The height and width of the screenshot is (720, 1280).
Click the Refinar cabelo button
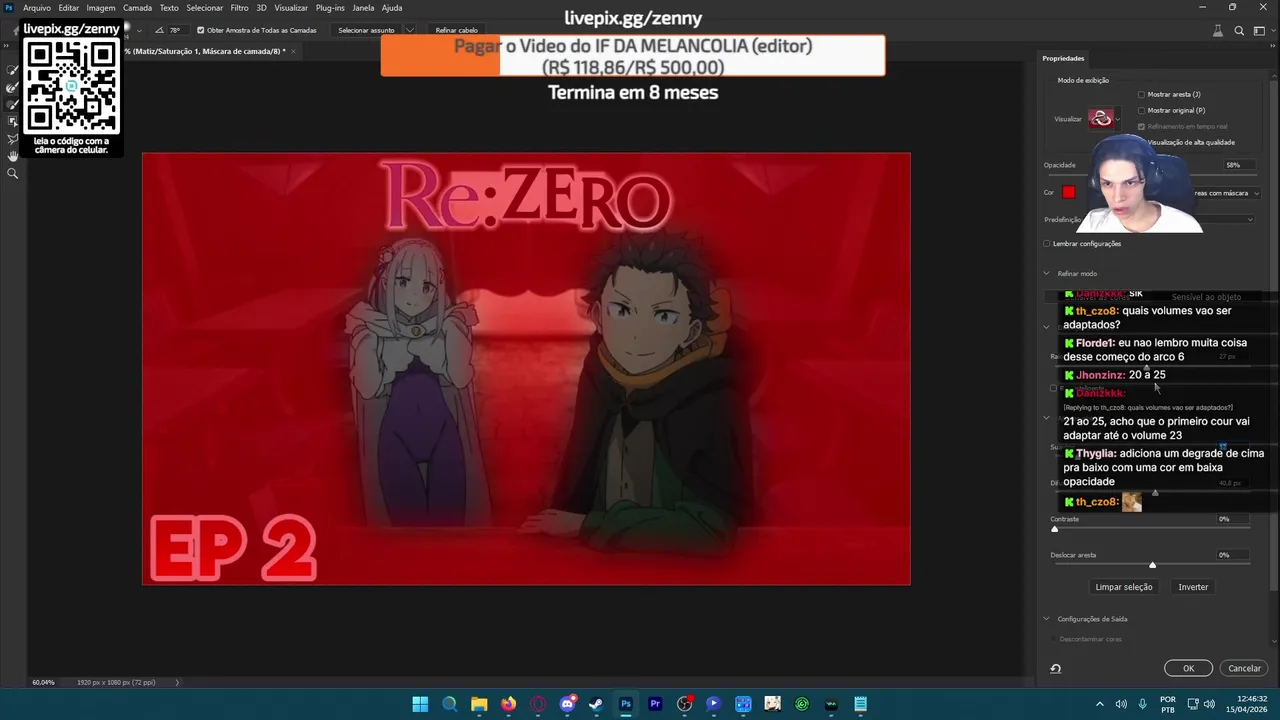(456, 30)
